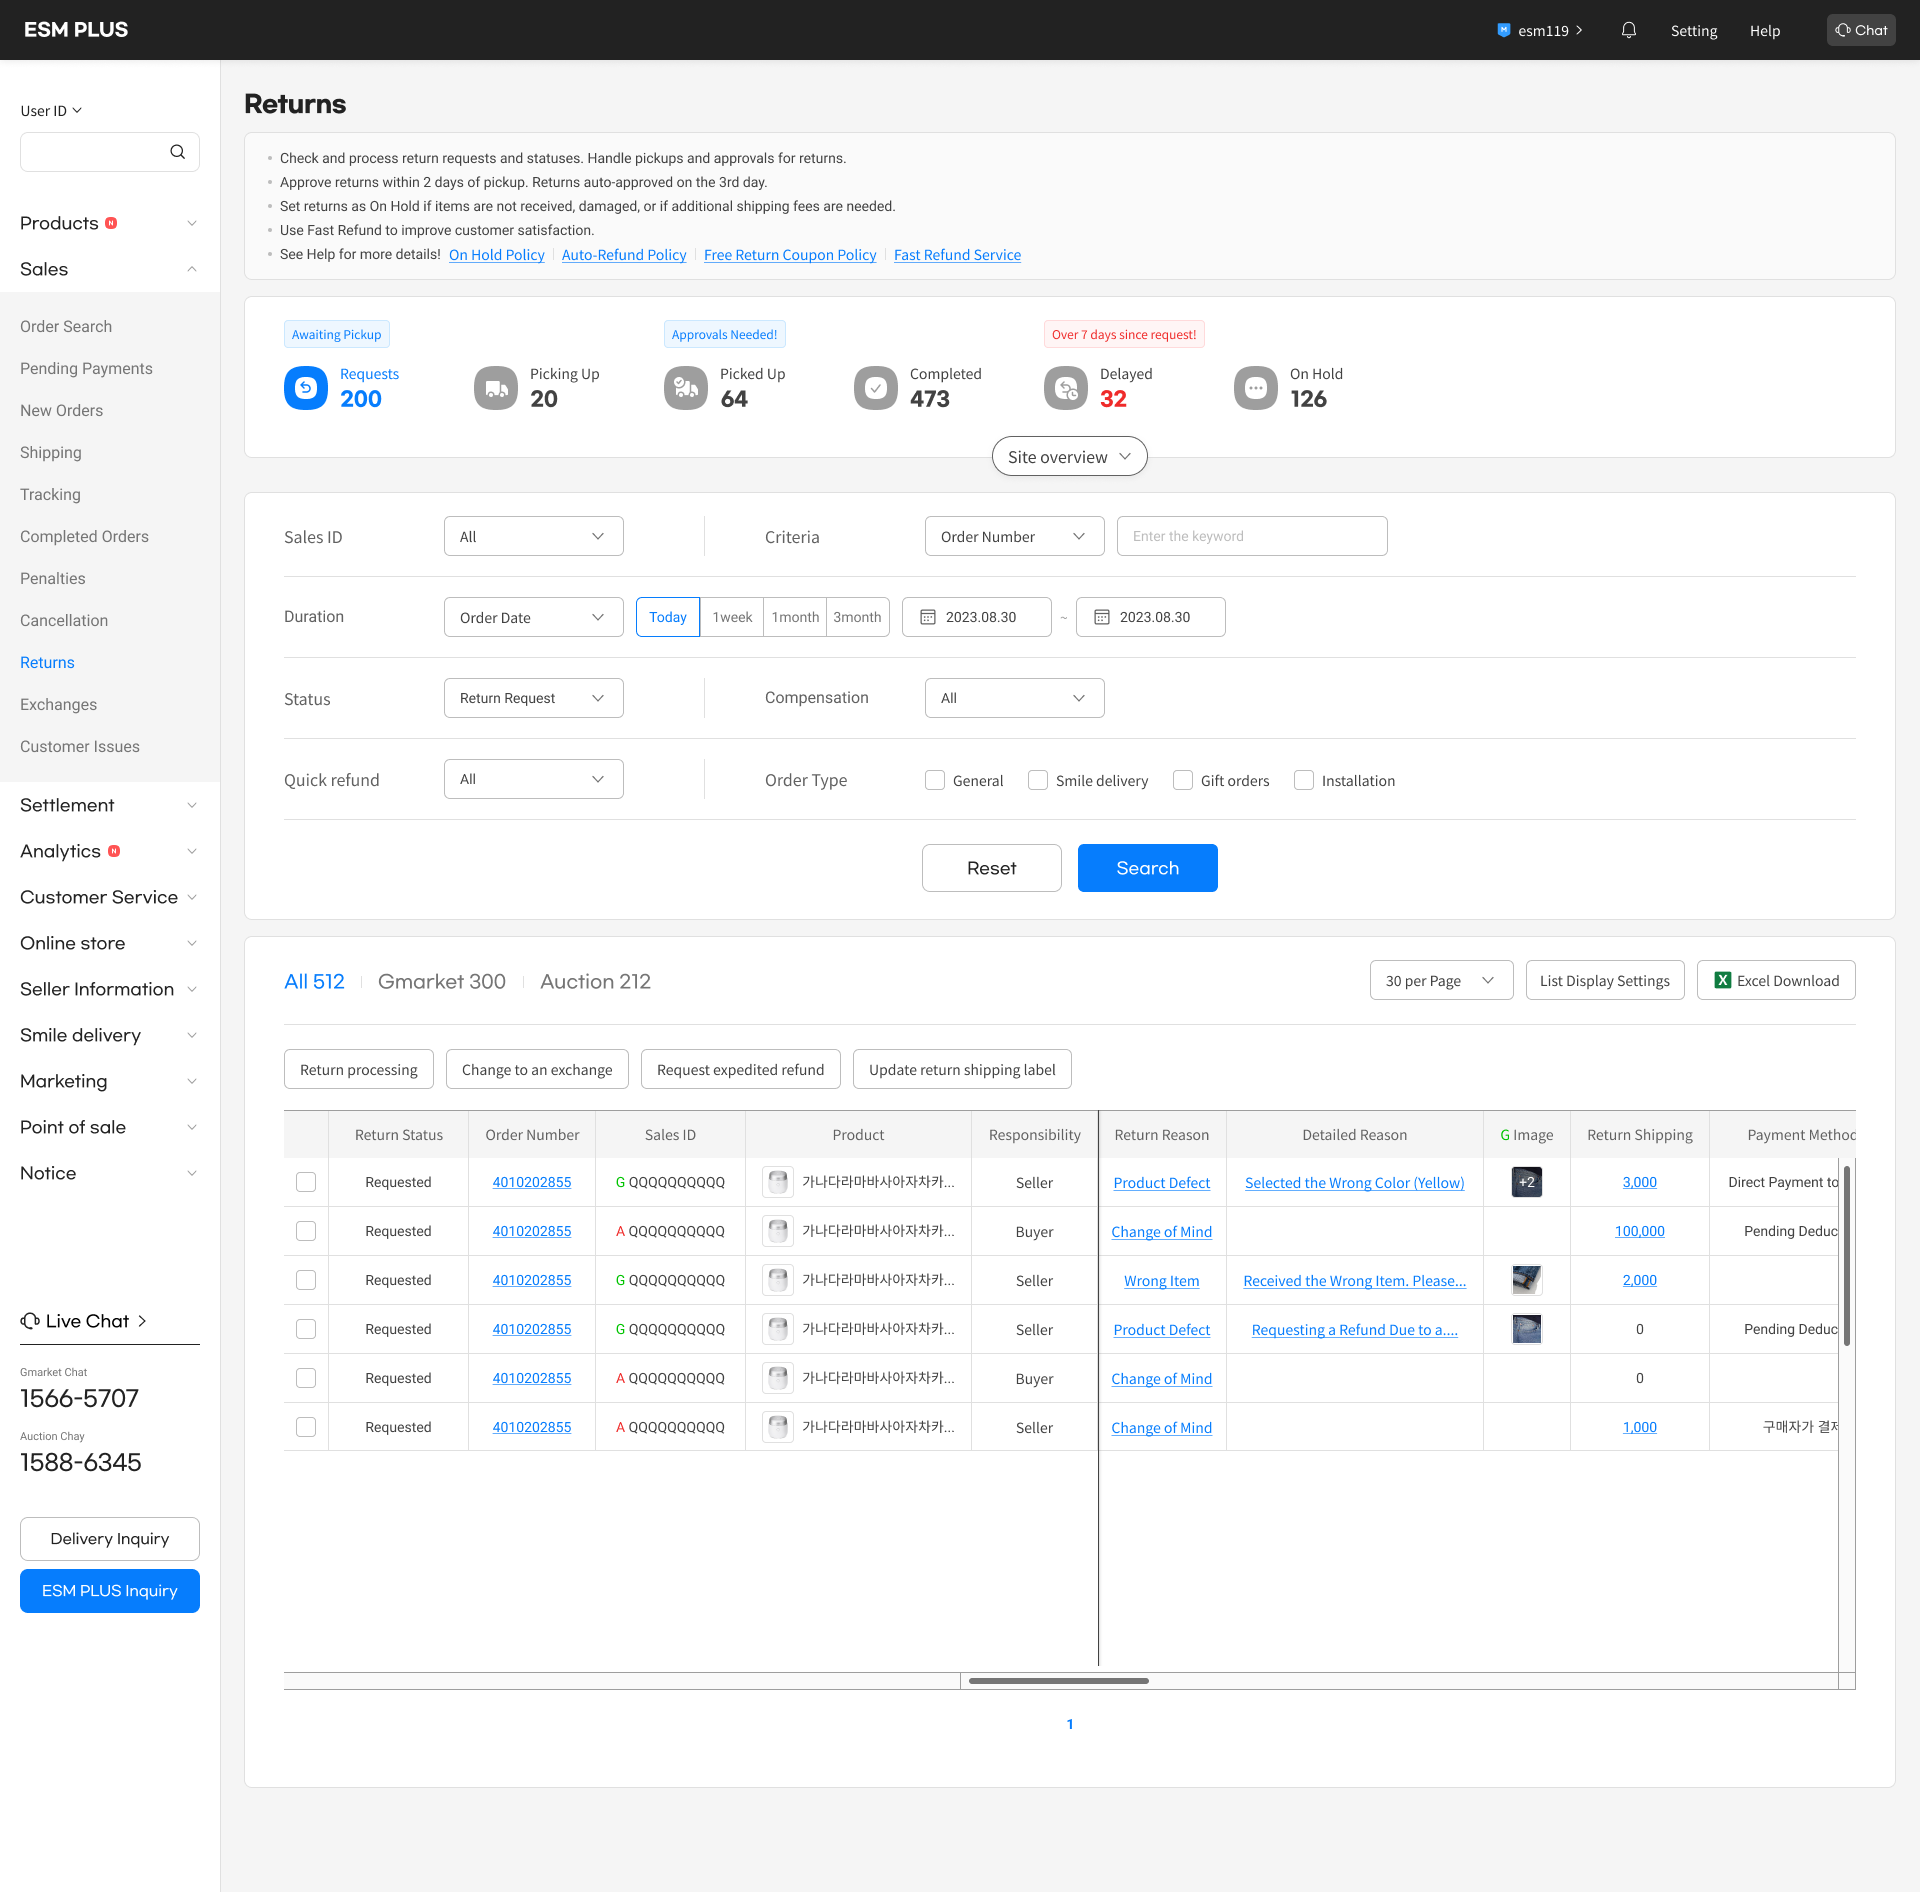Open the Auto-Refund Policy link
The height and width of the screenshot is (1892, 1920).
coord(623,255)
